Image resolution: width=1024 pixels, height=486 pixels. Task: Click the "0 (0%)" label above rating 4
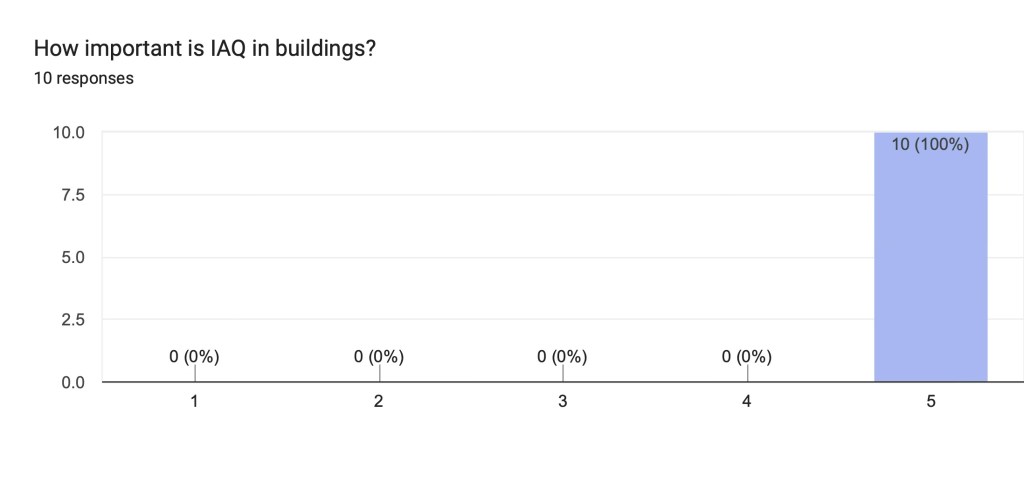[x=746, y=356]
